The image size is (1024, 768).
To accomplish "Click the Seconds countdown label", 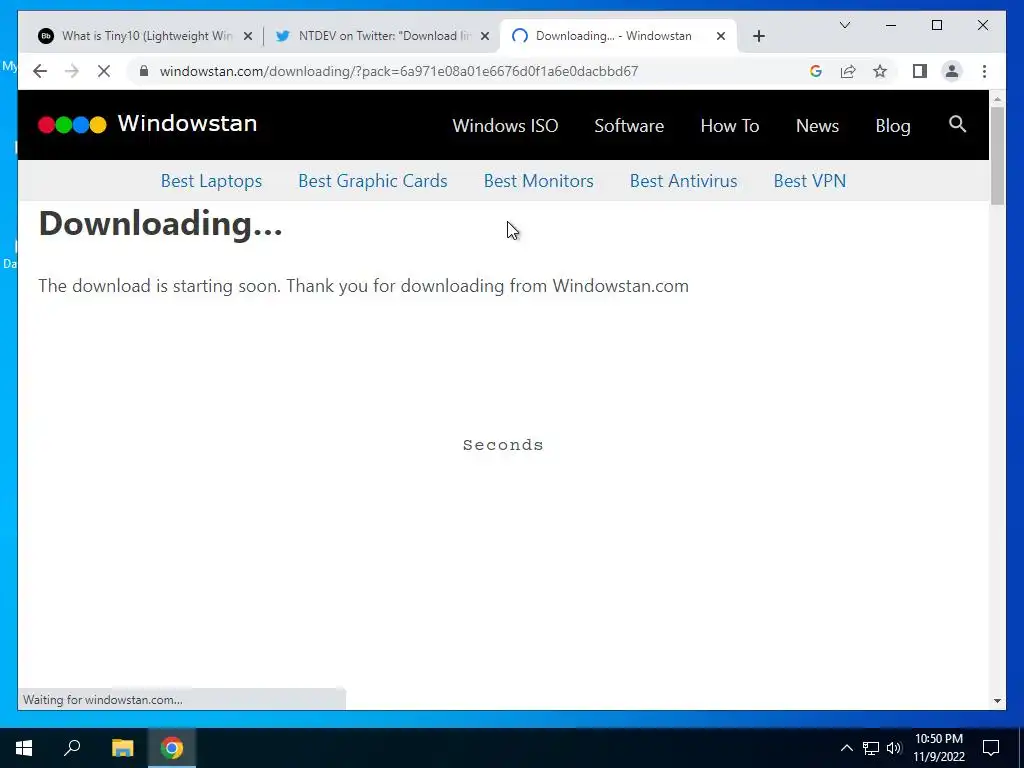I will coord(503,445).
